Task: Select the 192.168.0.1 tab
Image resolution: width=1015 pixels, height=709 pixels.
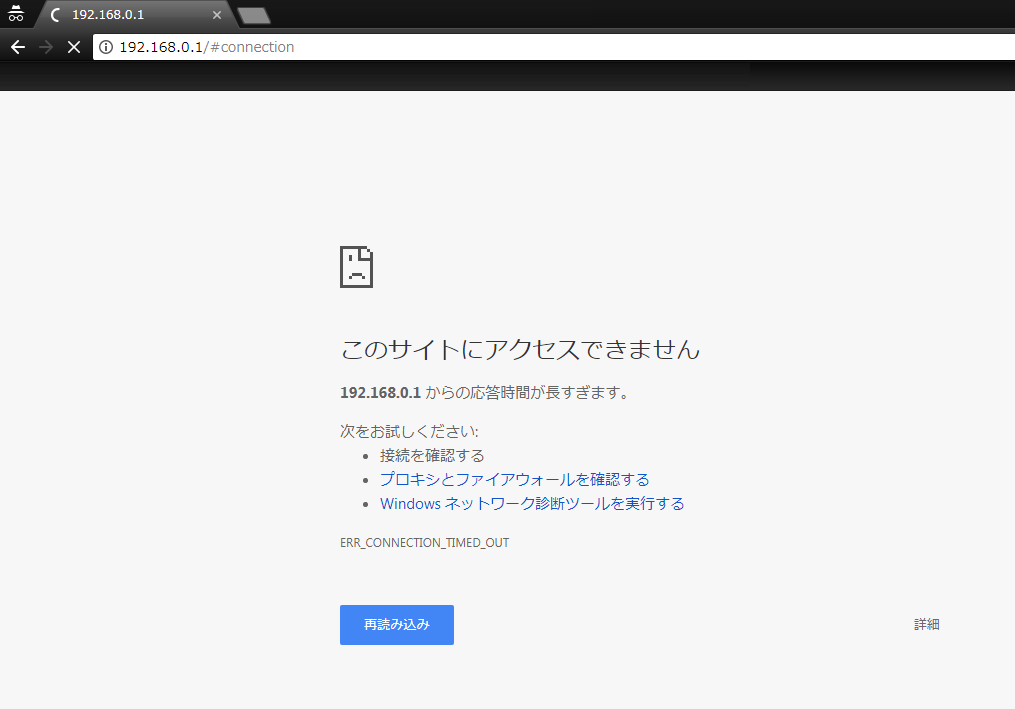Action: click(x=130, y=15)
